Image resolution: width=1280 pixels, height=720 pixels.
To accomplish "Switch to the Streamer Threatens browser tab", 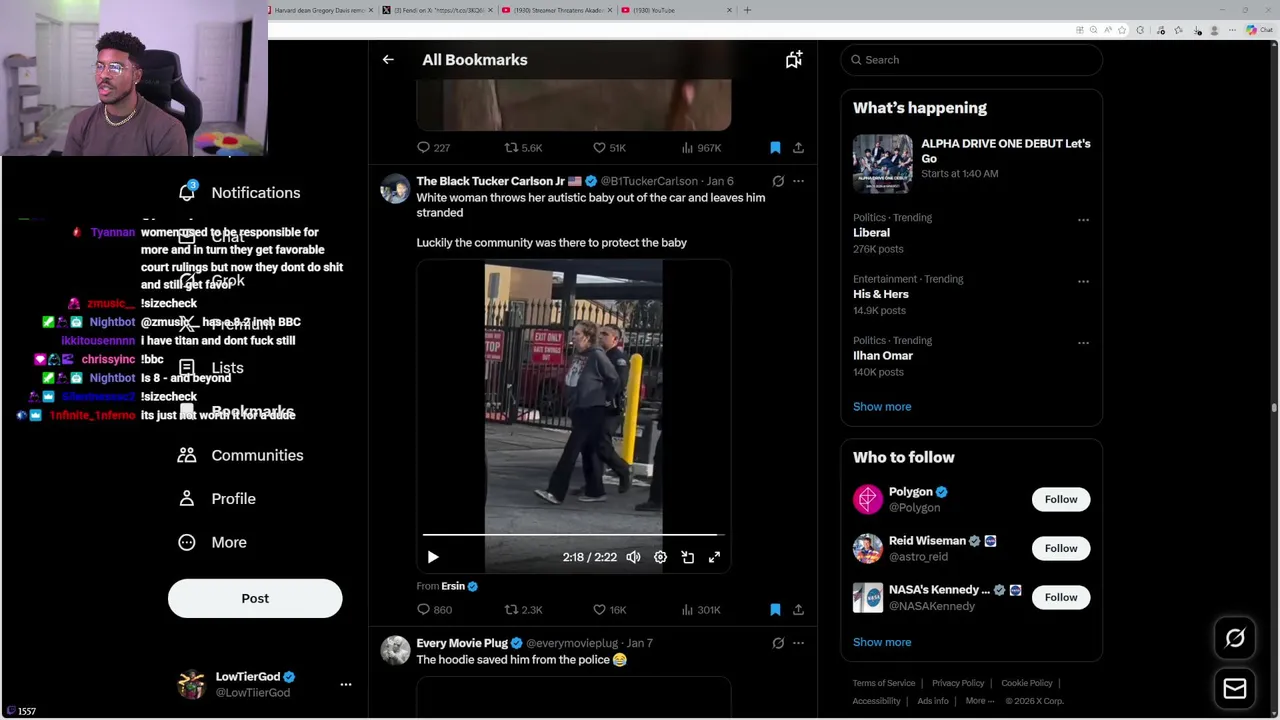I will point(555,10).
